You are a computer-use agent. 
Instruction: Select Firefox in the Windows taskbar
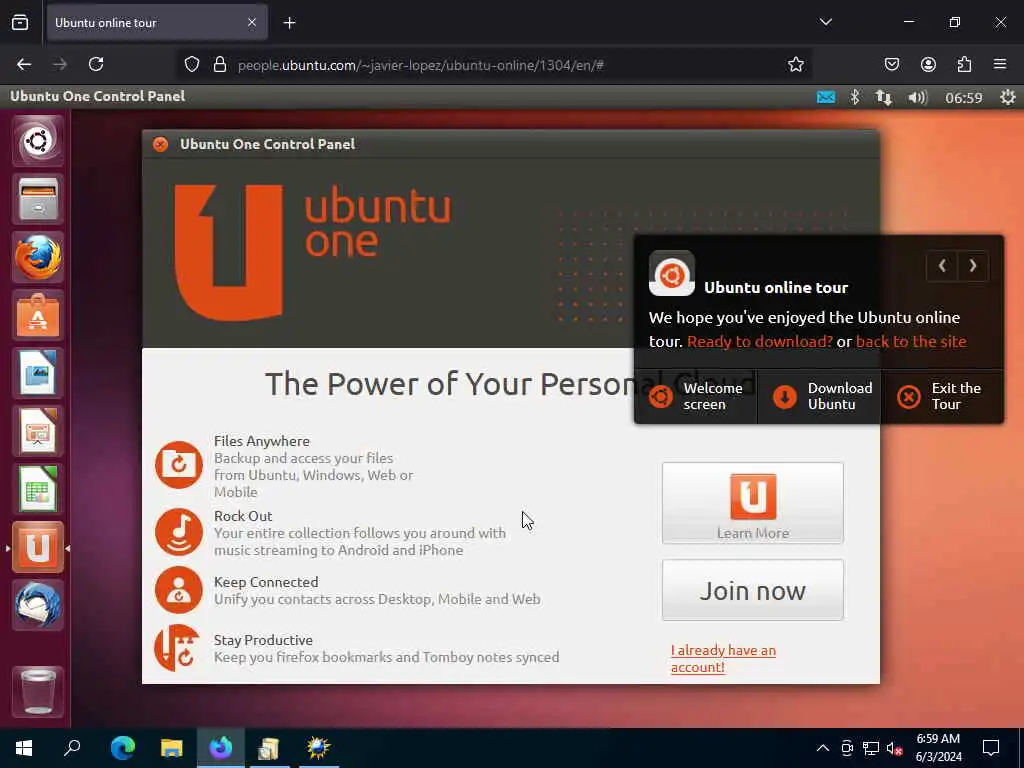(221, 748)
